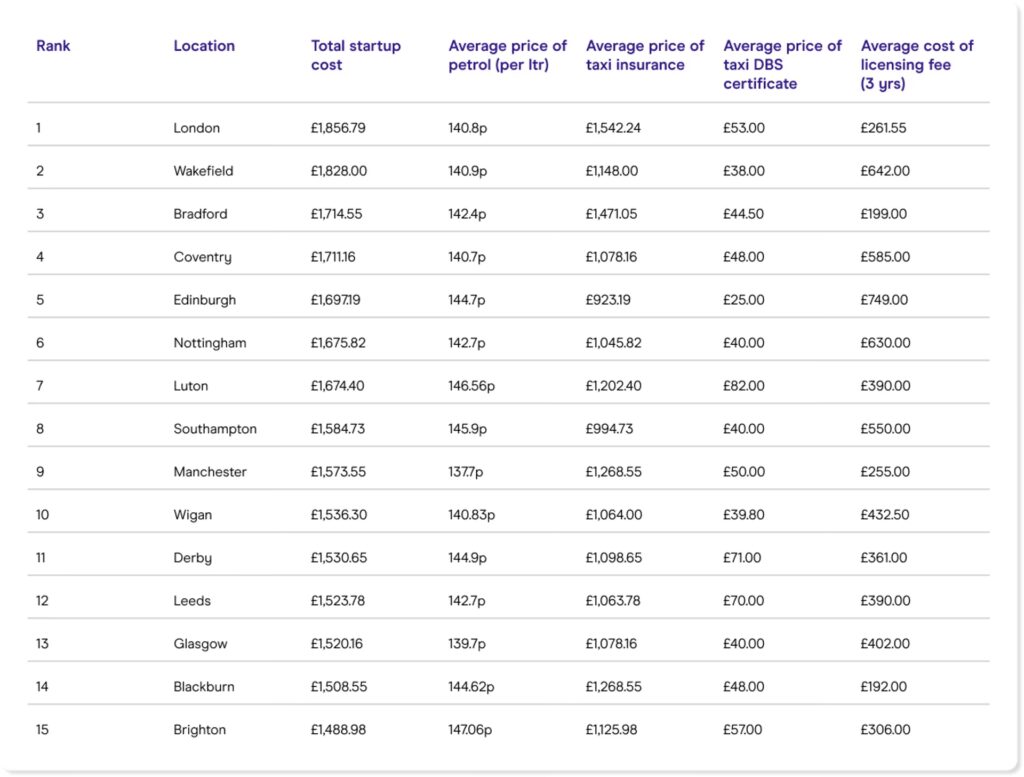Click Average price of petrol header
Viewport: 1024px width, 777px height.
507,55
